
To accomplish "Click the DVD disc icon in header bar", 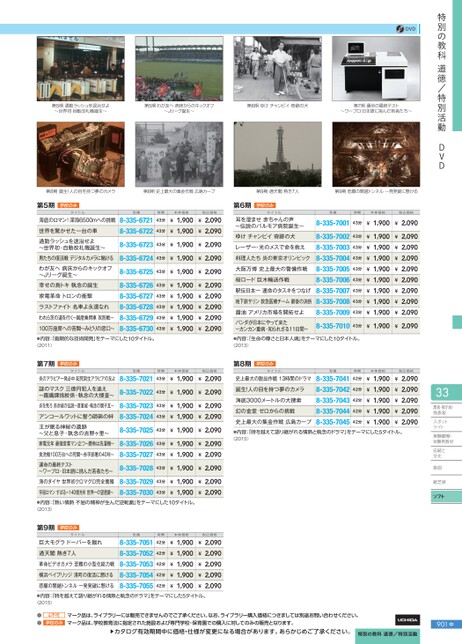I will pos(400,29).
